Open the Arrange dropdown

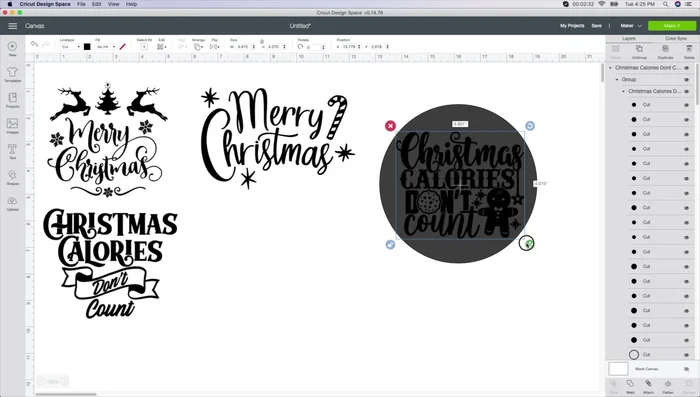click(x=198, y=46)
